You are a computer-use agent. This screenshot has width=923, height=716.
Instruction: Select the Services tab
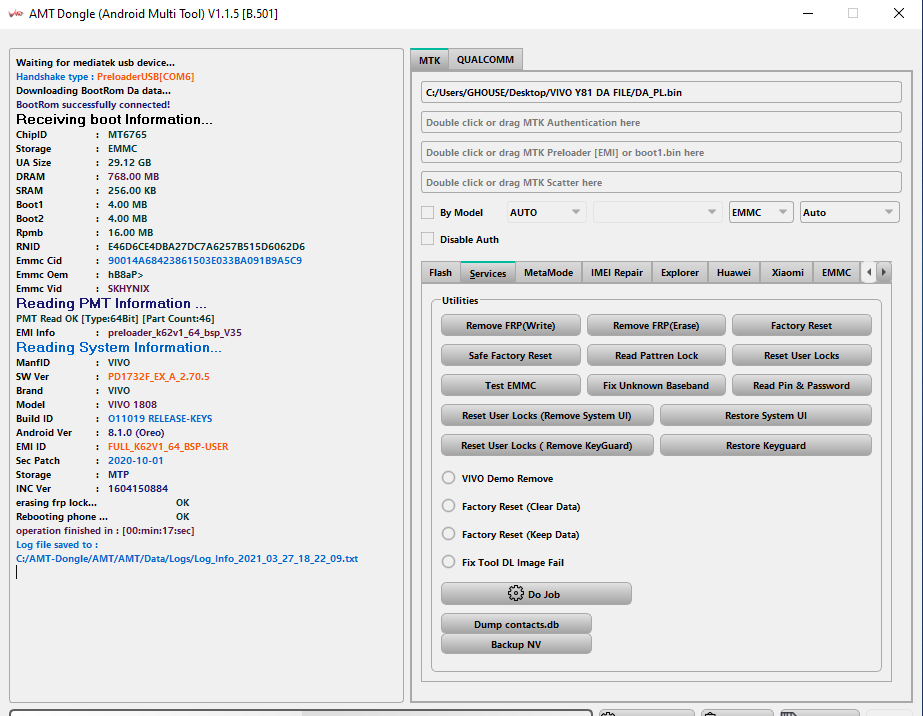tap(488, 273)
